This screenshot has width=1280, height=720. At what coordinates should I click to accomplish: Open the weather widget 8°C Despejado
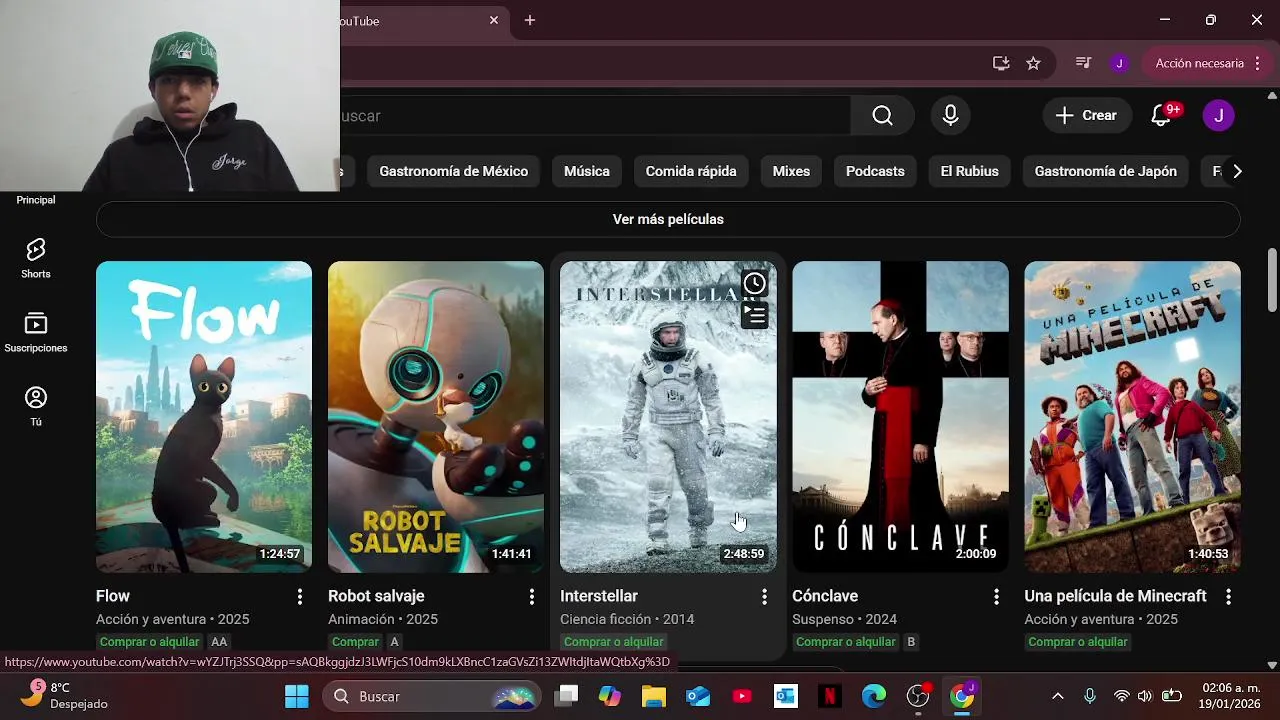click(66, 696)
